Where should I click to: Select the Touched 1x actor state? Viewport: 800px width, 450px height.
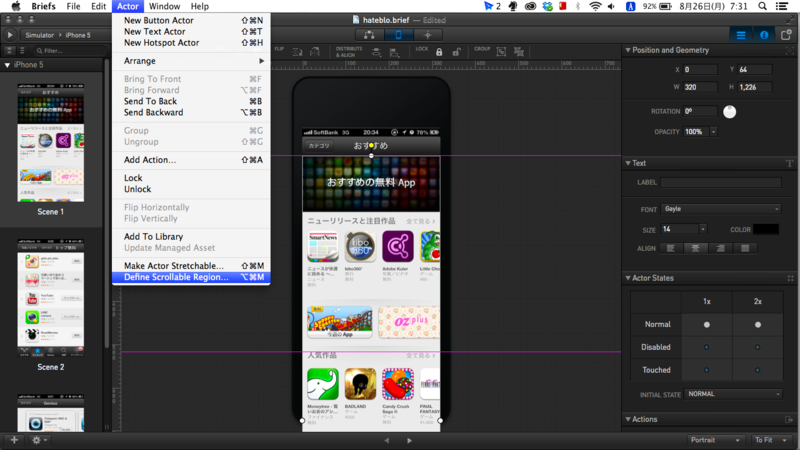click(x=707, y=370)
